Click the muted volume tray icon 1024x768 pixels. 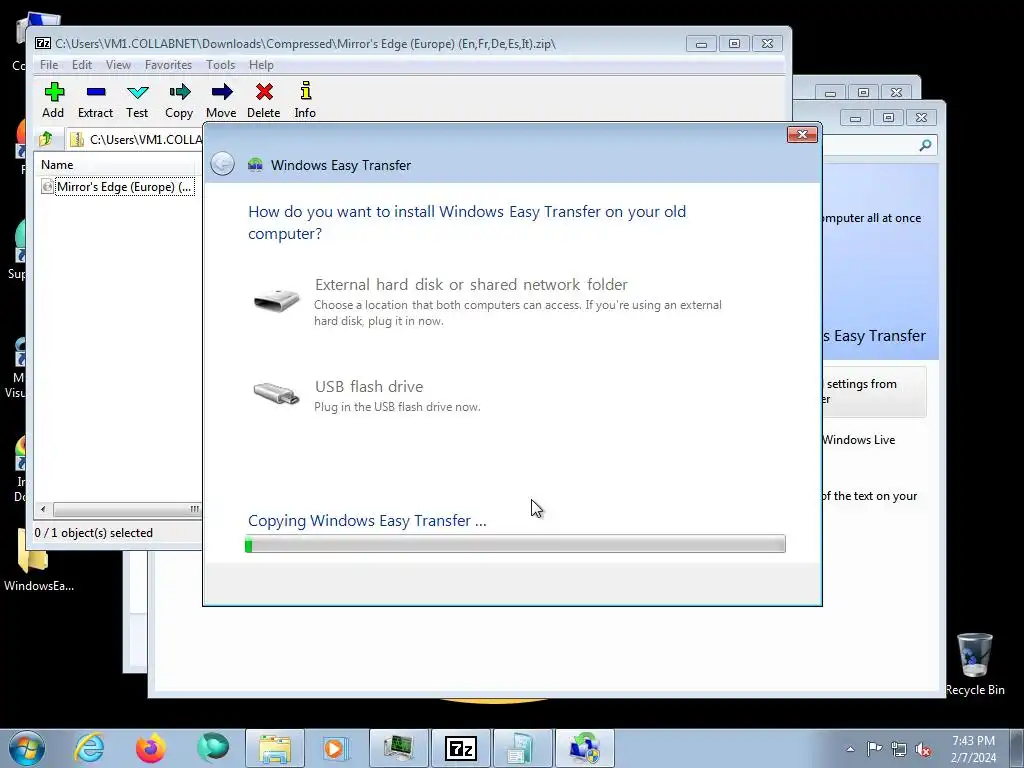coord(923,749)
